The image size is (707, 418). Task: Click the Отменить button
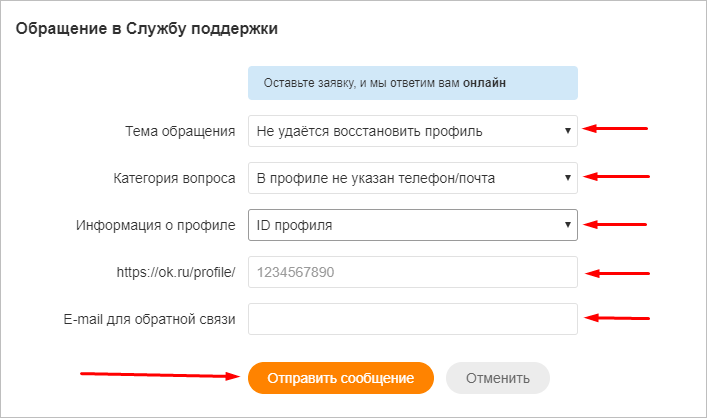pos(498,378)
